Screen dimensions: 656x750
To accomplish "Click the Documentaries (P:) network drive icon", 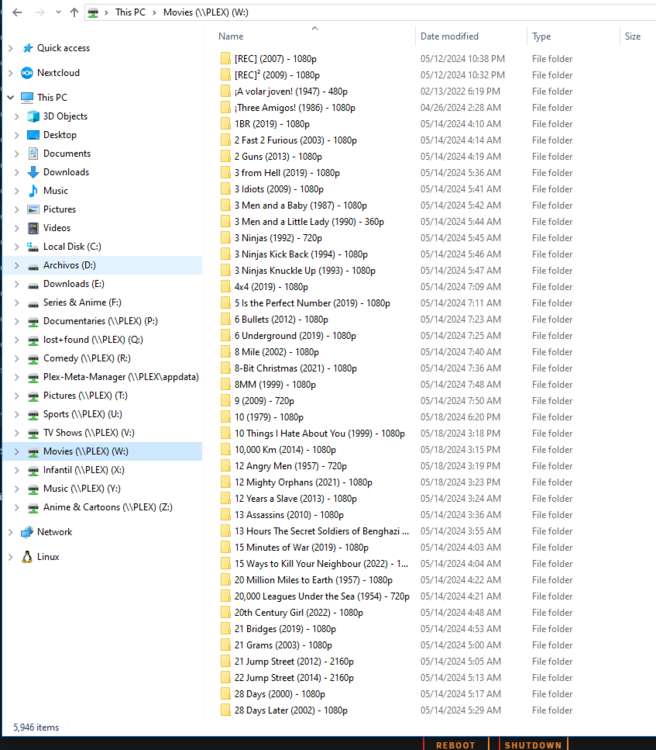I will click(x=33, y=321).
